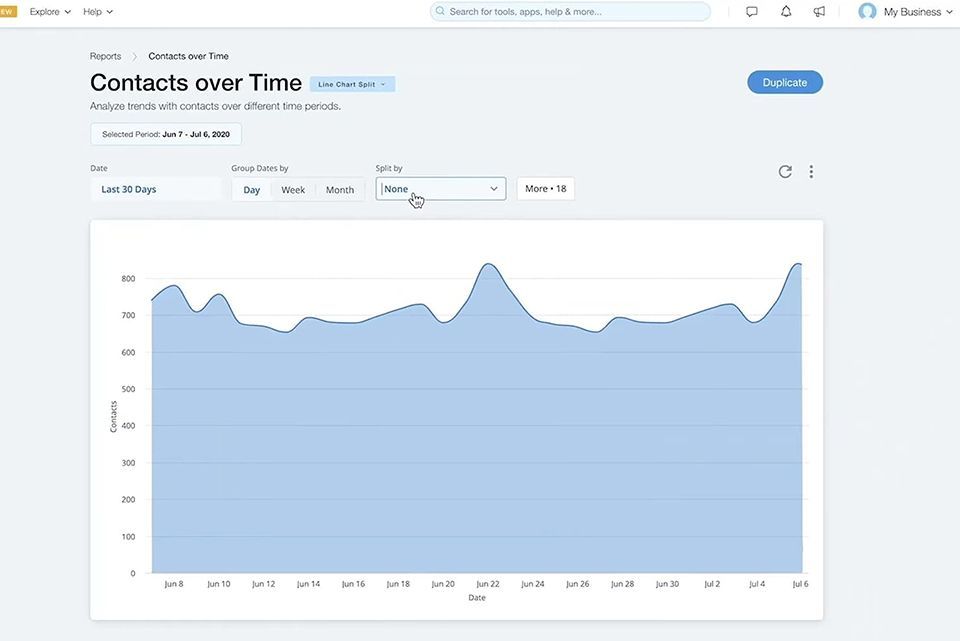Click the My Business profile avatar
This screenshot has width=960, height=641.
click(867, 11)
